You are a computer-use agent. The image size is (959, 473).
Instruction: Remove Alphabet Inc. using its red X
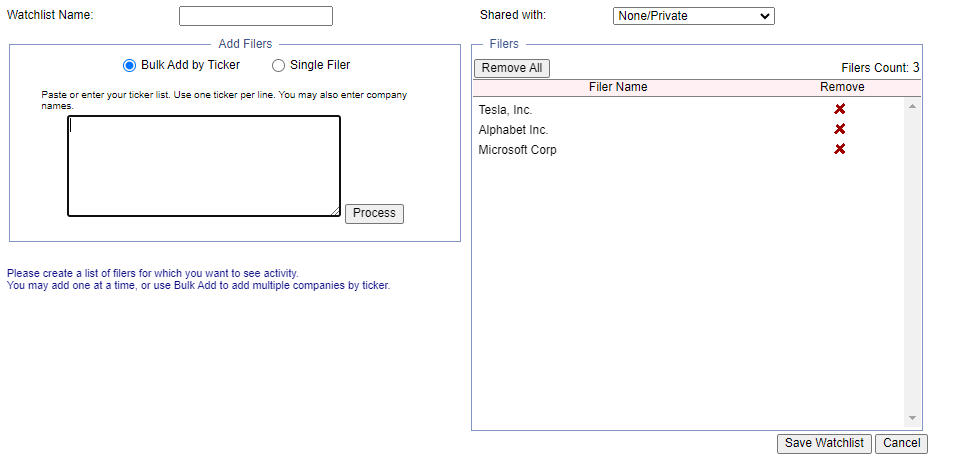tap(840, 129)
